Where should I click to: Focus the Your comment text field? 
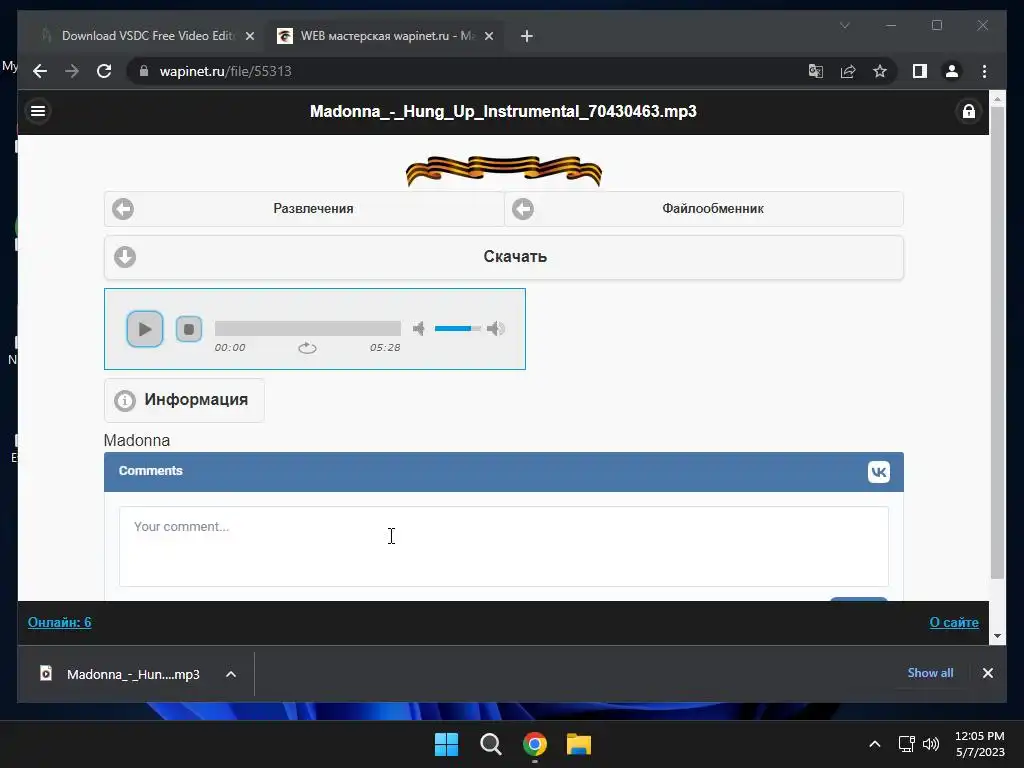click(x=504, y=547)
